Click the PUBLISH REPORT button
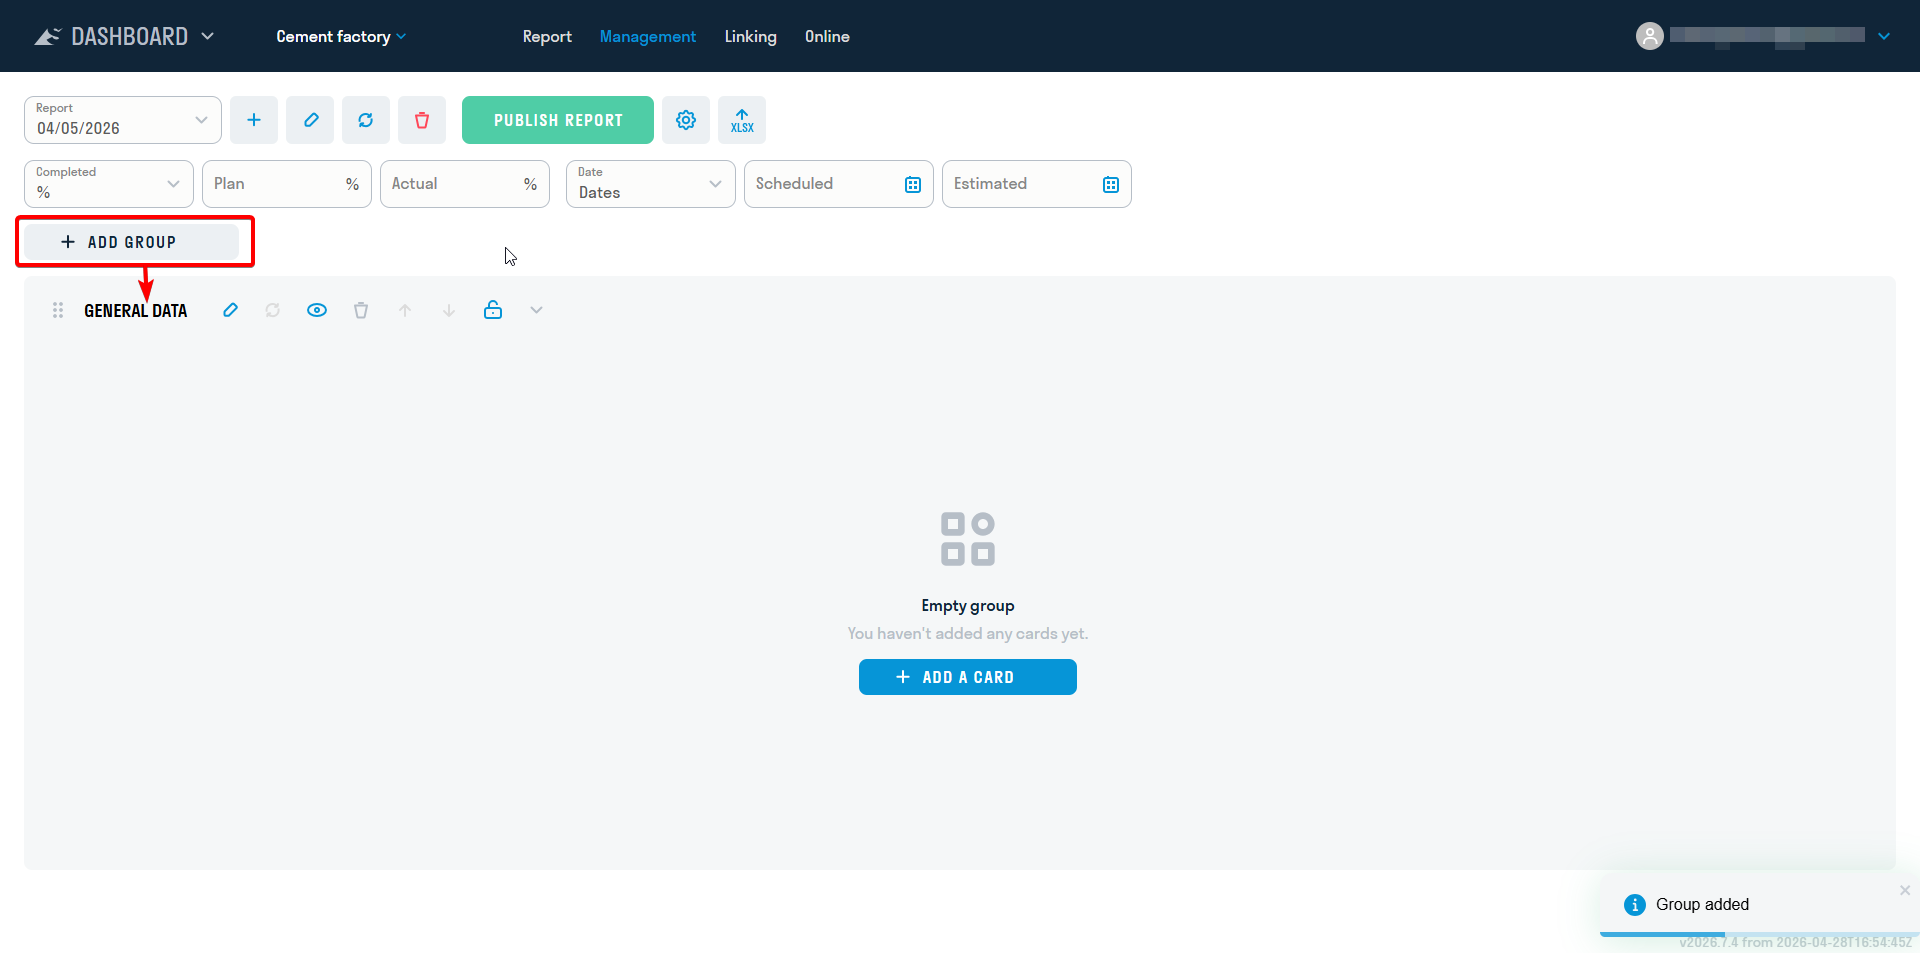Image resolution: width=1920 pixels, height=953 pixels. (x=558, y=120)
